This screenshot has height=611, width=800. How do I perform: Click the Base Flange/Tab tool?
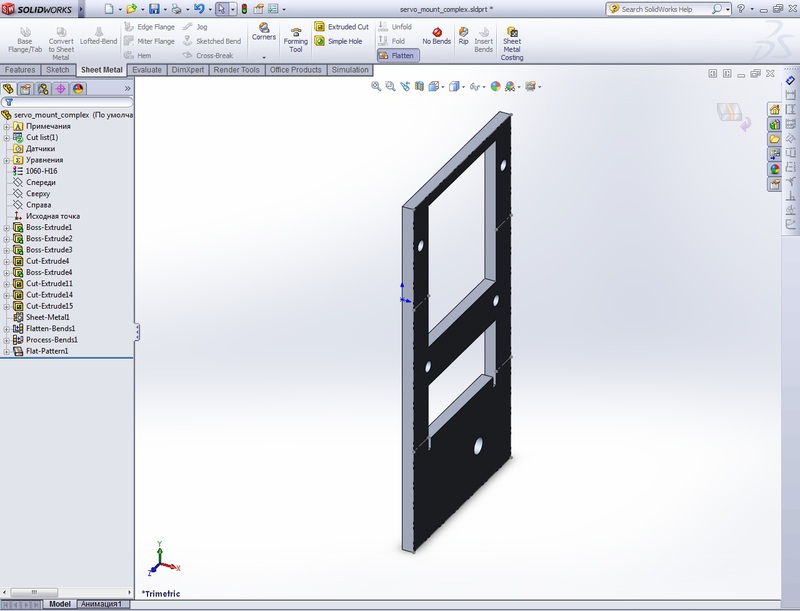25,40
